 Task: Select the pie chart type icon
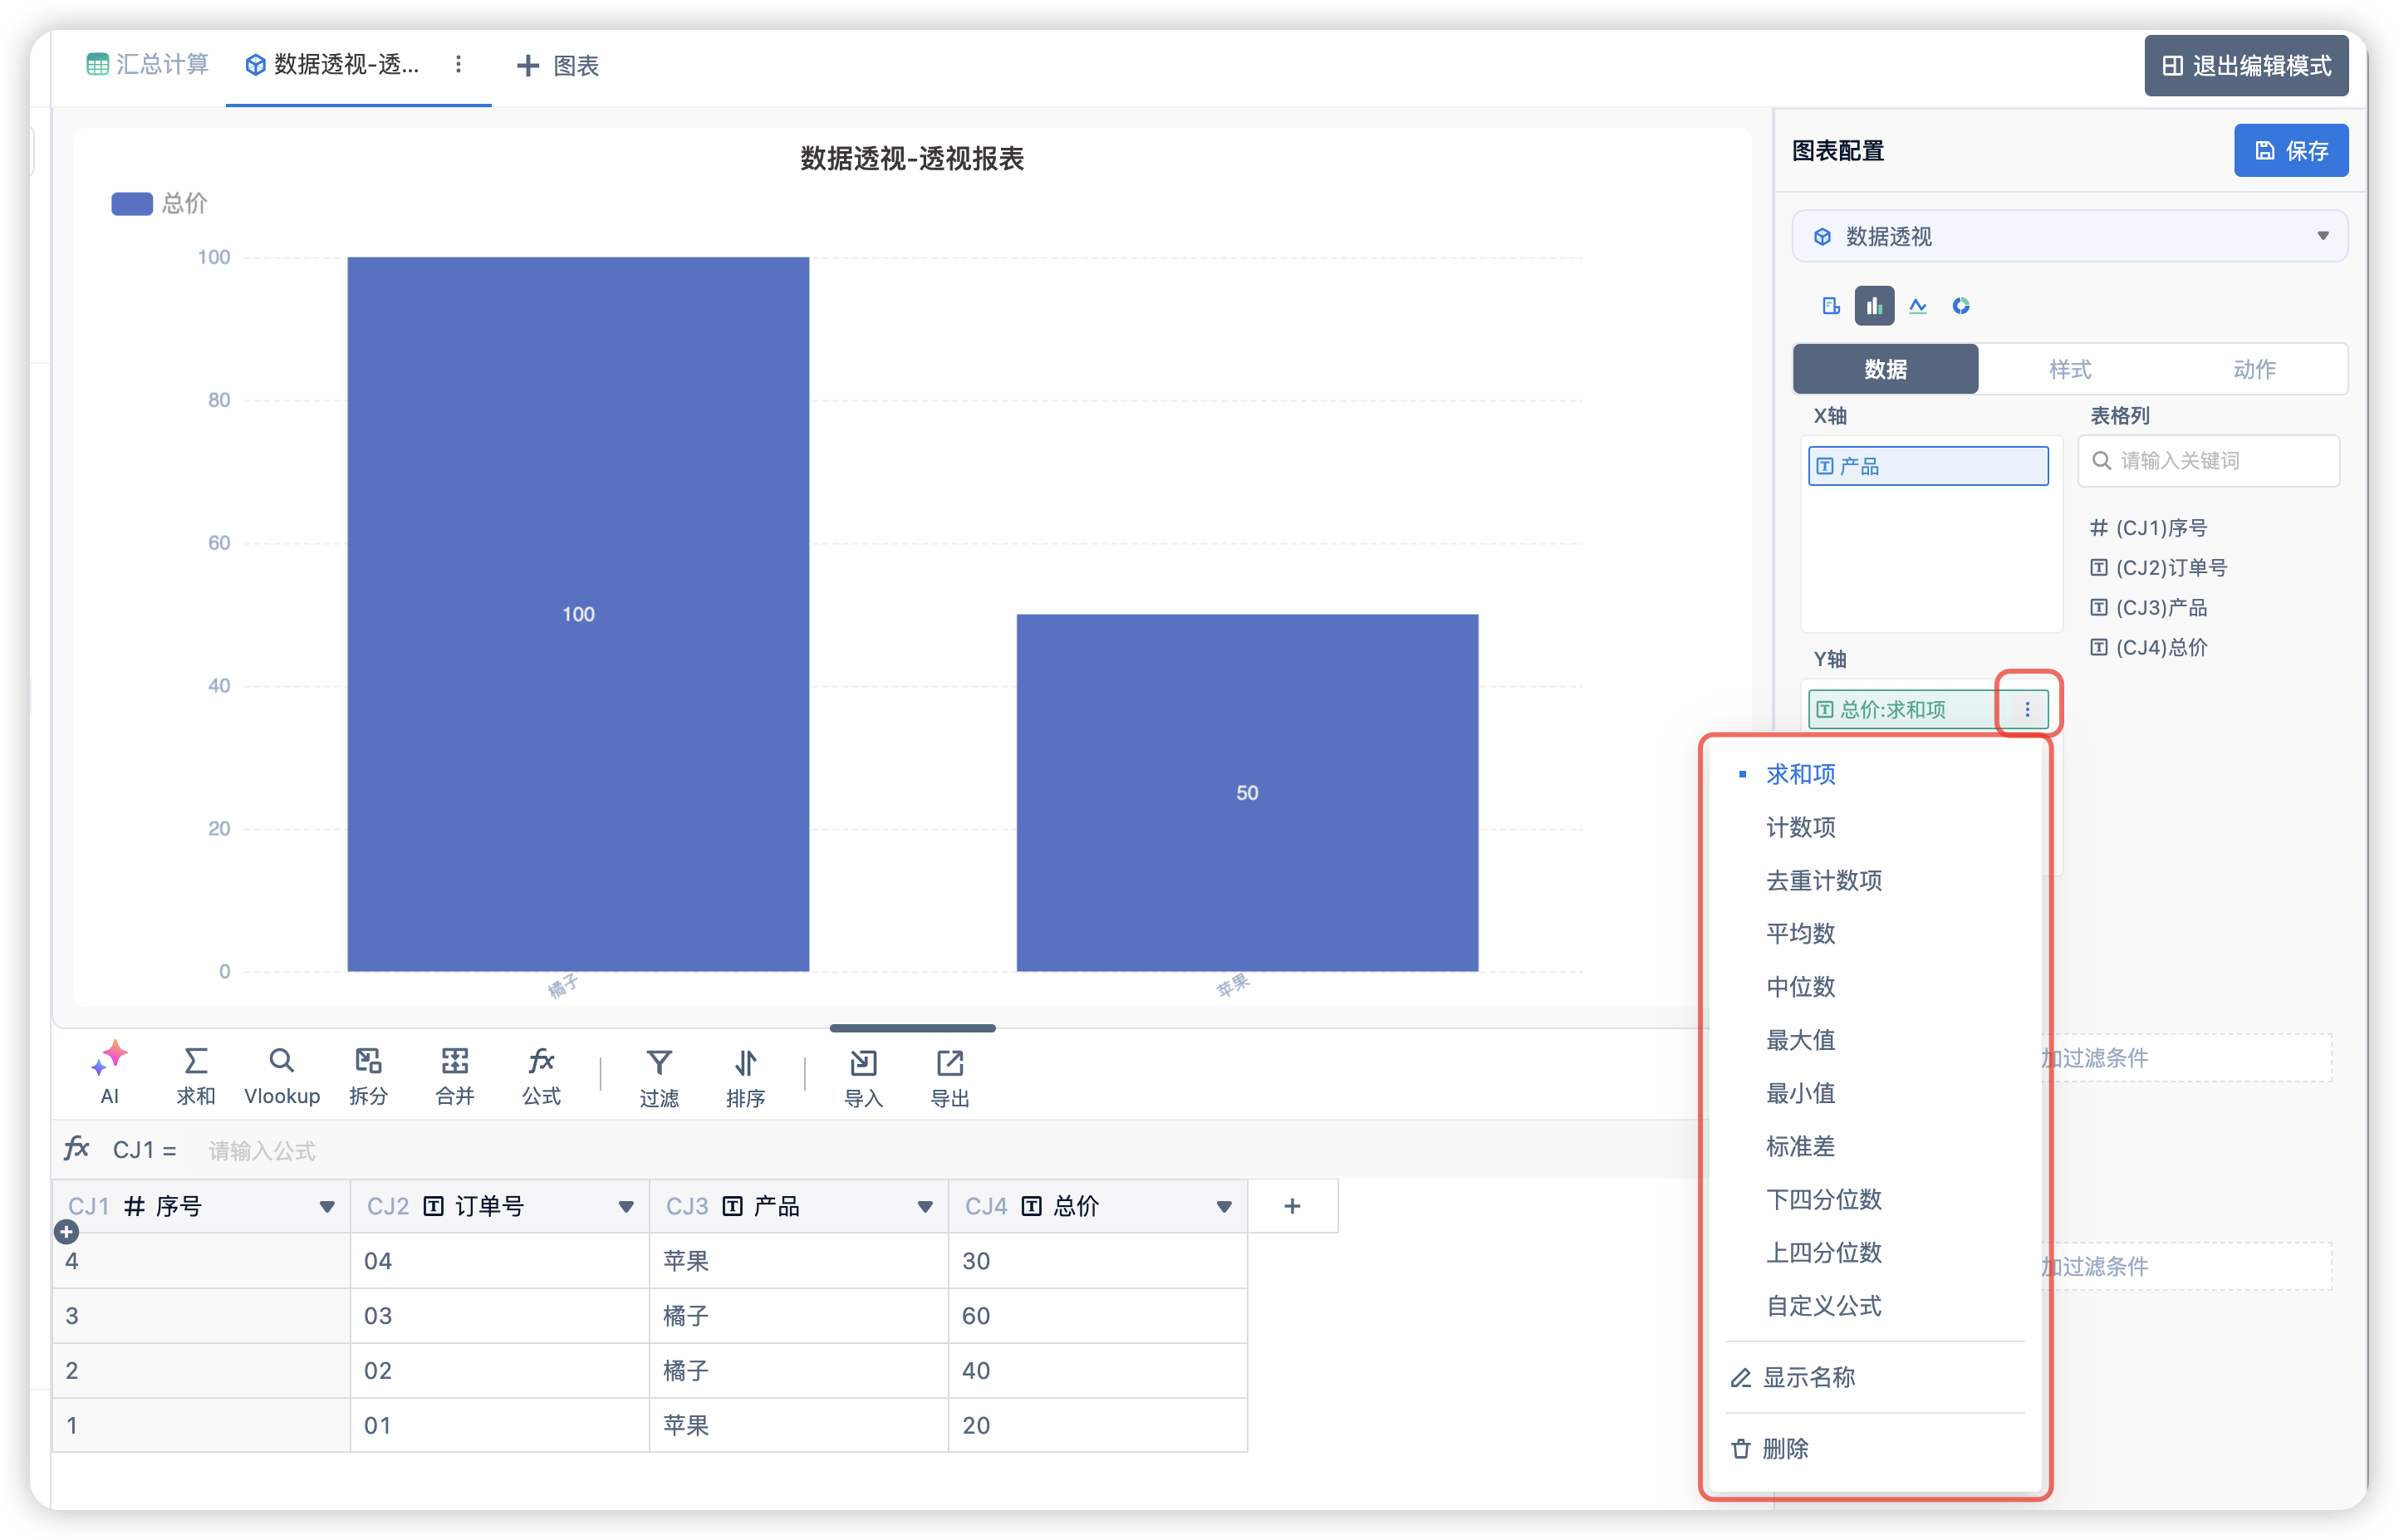point(1961,306)
